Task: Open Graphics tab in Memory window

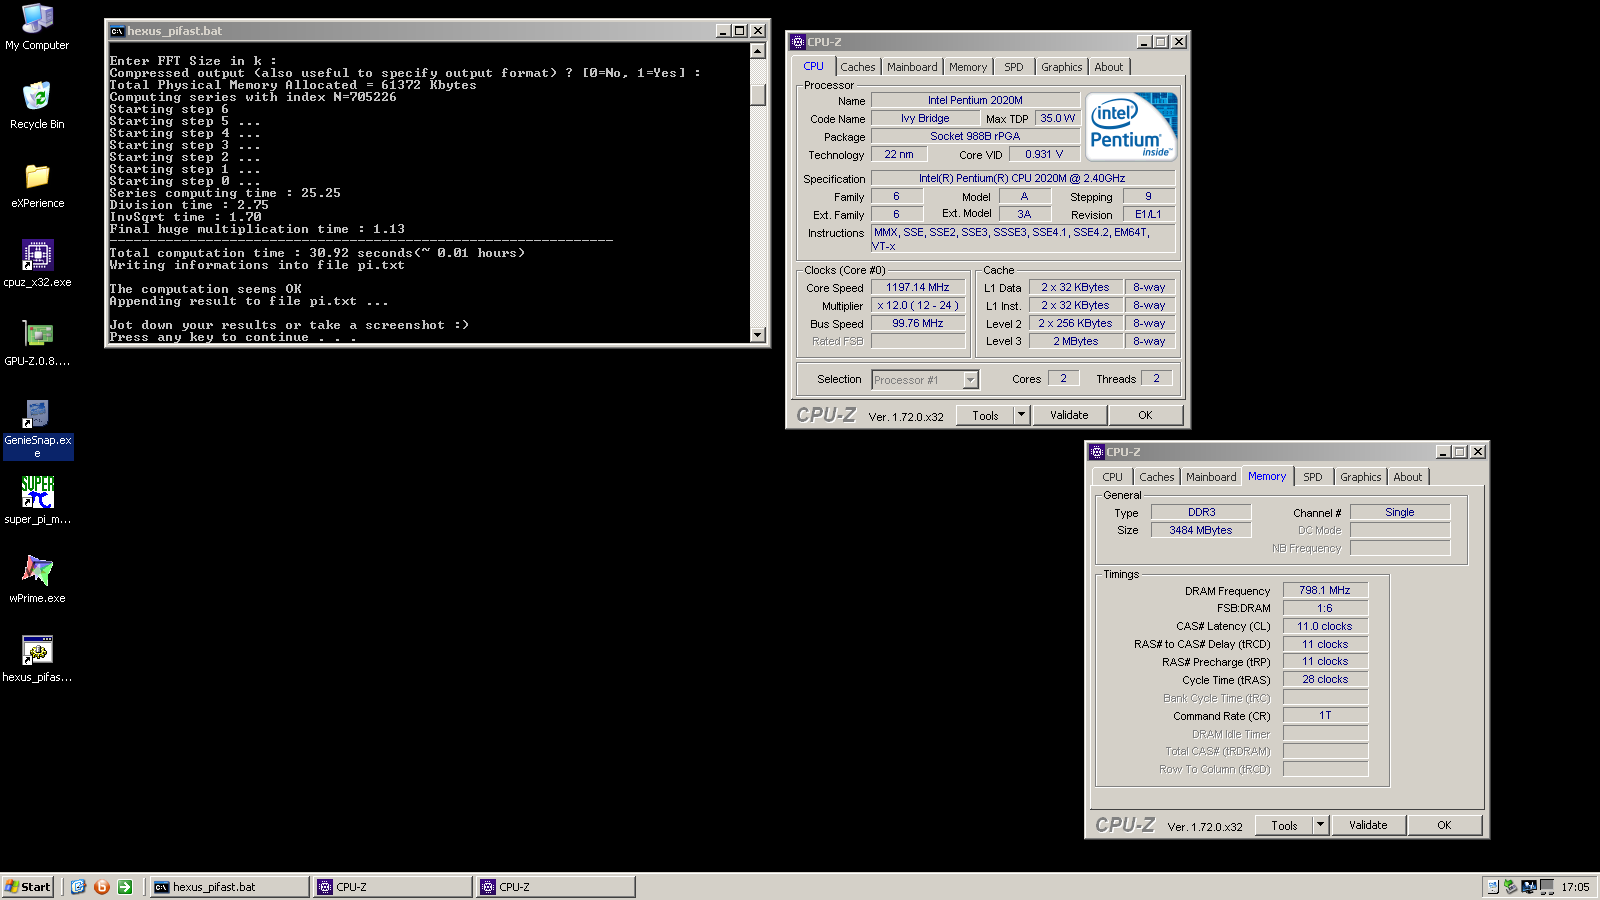Action: point(1361,477)
